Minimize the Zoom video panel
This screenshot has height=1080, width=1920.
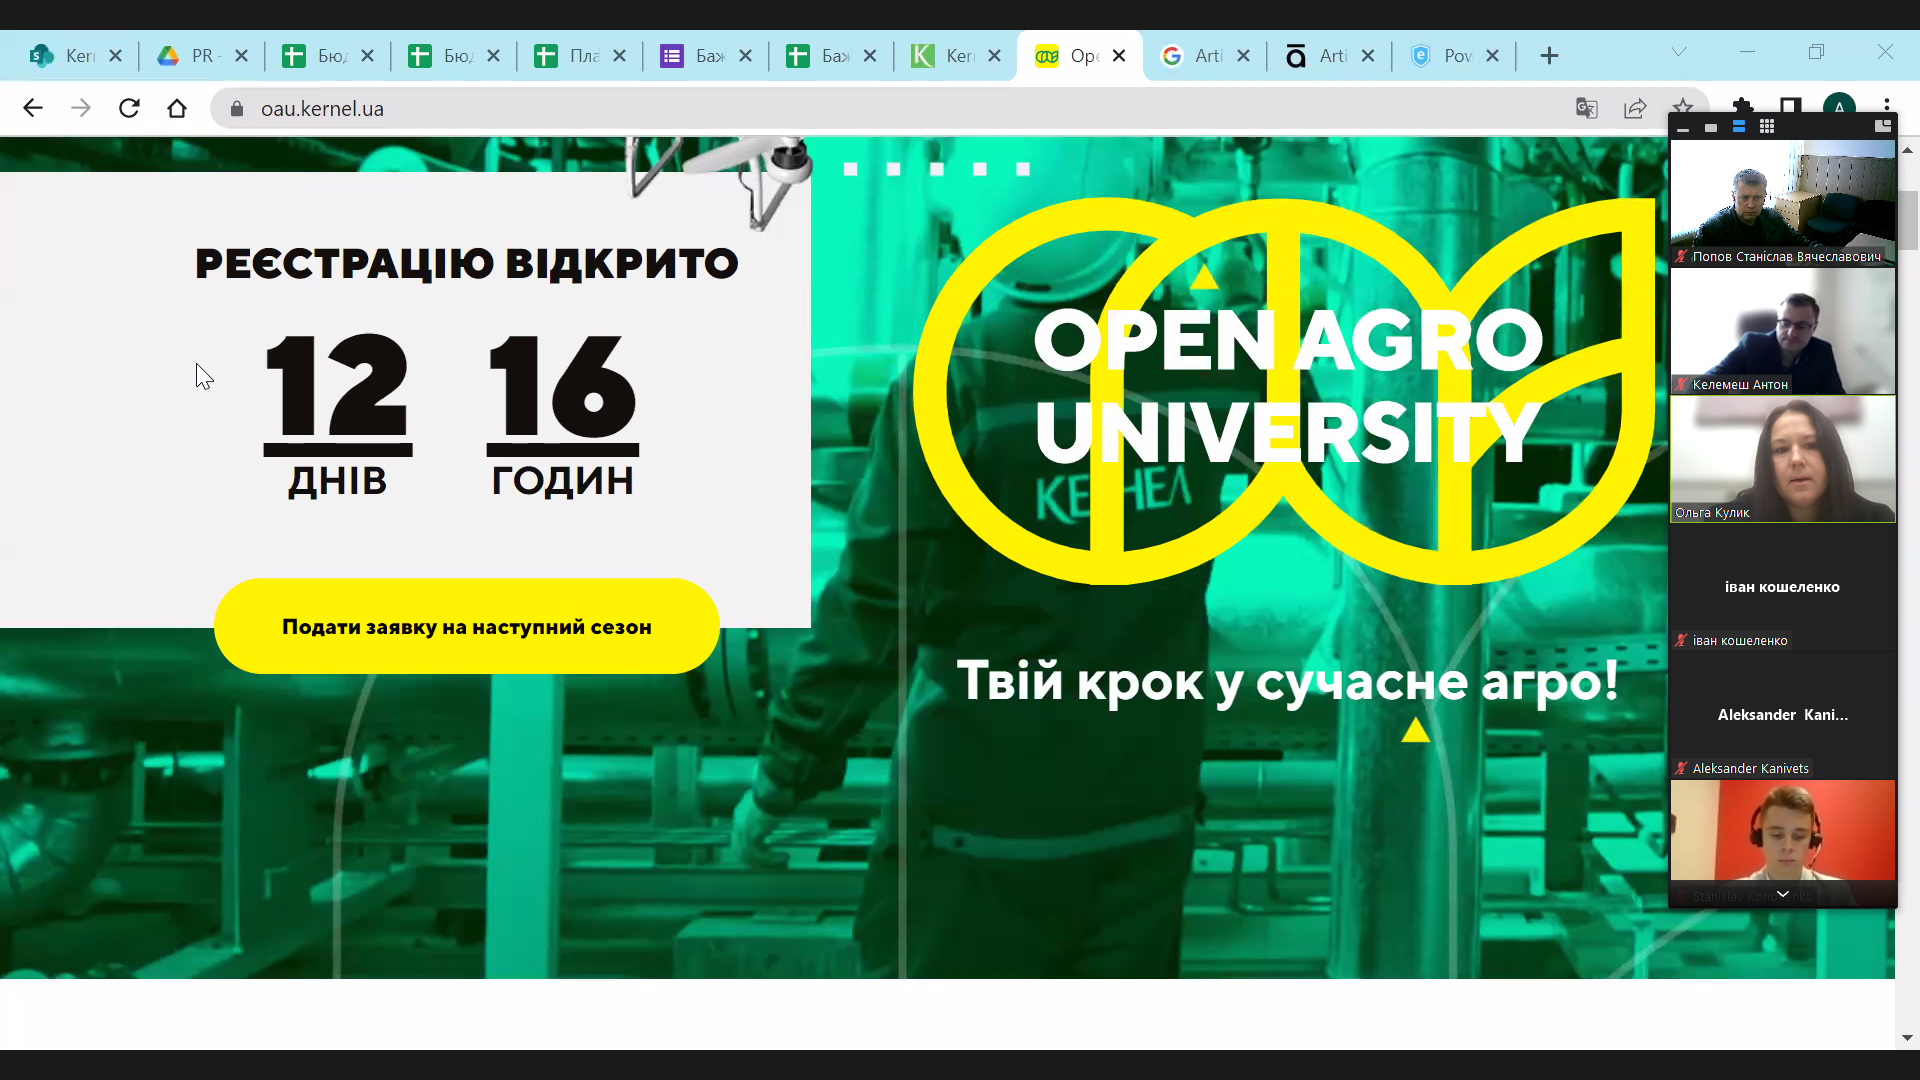point(1683,127)
